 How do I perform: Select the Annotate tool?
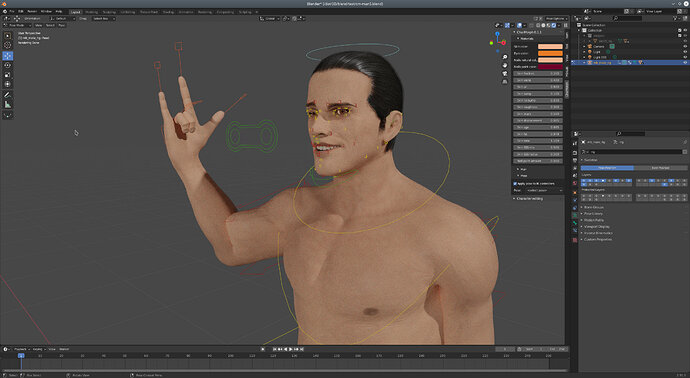(x=7, y=95)
